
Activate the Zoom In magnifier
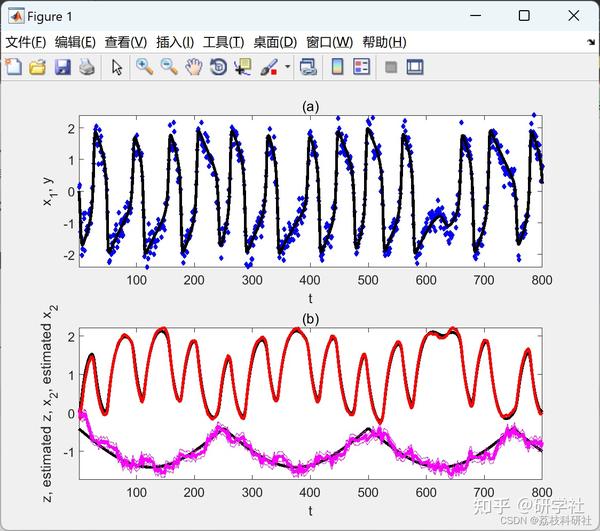point(145,67)
